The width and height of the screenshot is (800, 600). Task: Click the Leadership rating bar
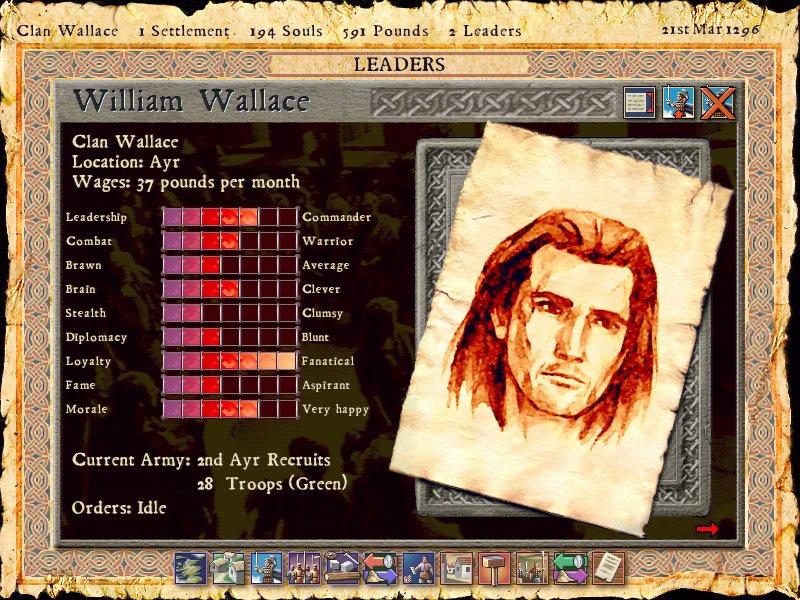(x=230, y=217)
